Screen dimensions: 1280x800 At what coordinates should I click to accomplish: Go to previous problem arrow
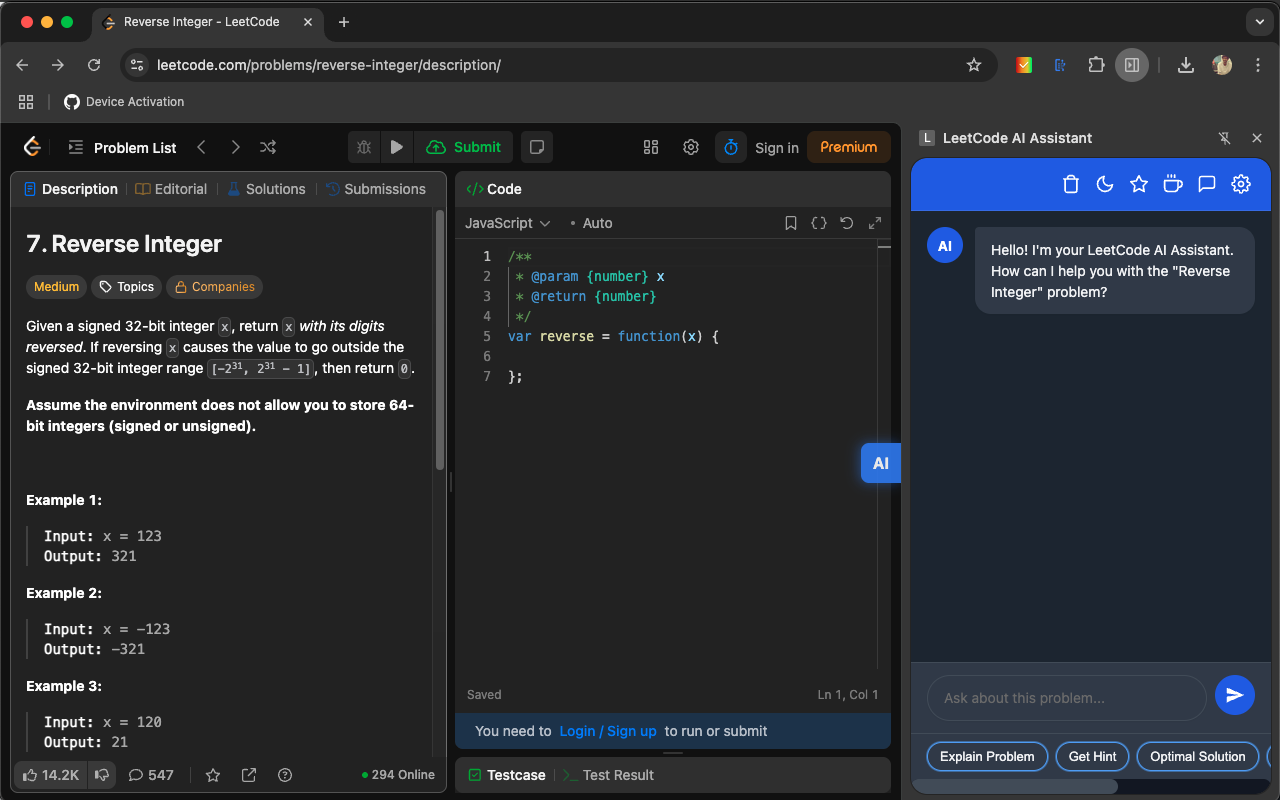[201, 147]
